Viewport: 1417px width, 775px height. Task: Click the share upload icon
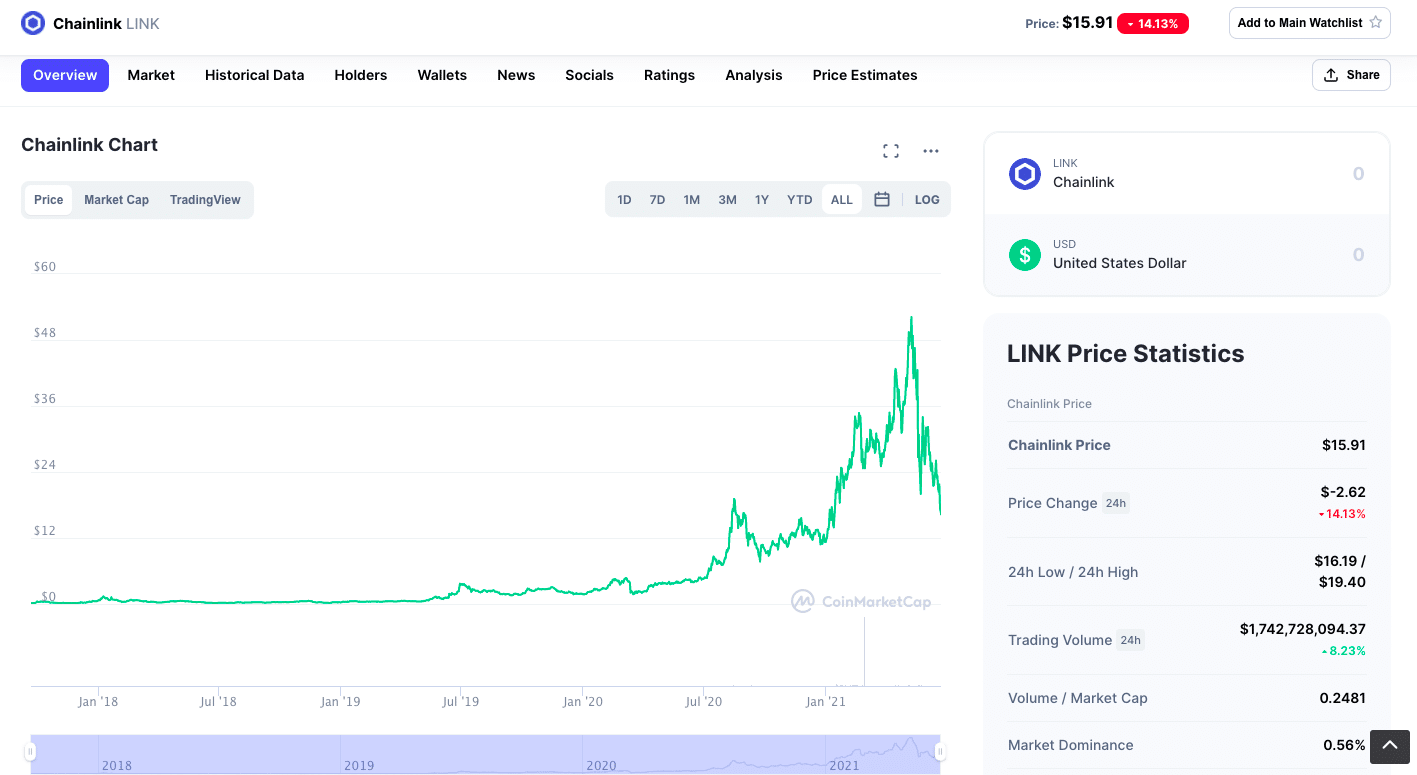(x=1331, y=75)
